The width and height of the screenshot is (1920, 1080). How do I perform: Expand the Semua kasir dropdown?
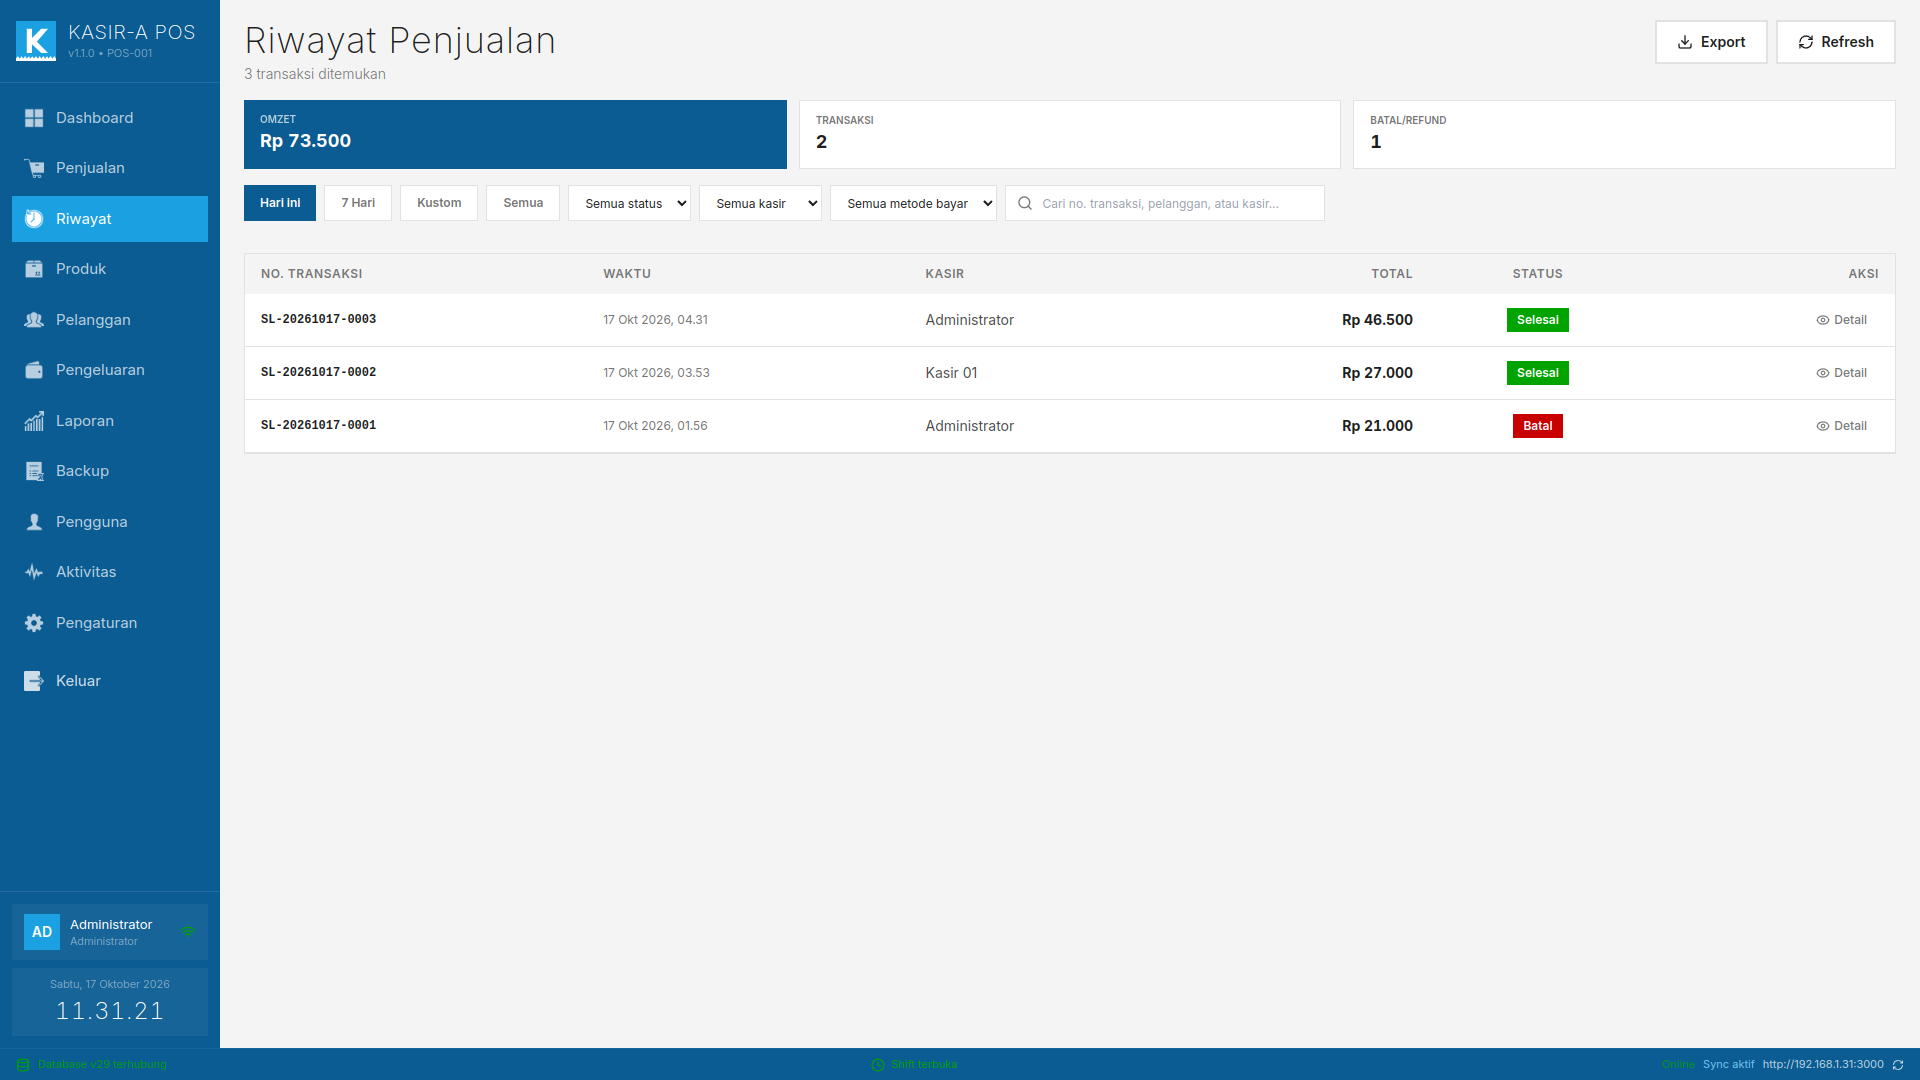760,203
